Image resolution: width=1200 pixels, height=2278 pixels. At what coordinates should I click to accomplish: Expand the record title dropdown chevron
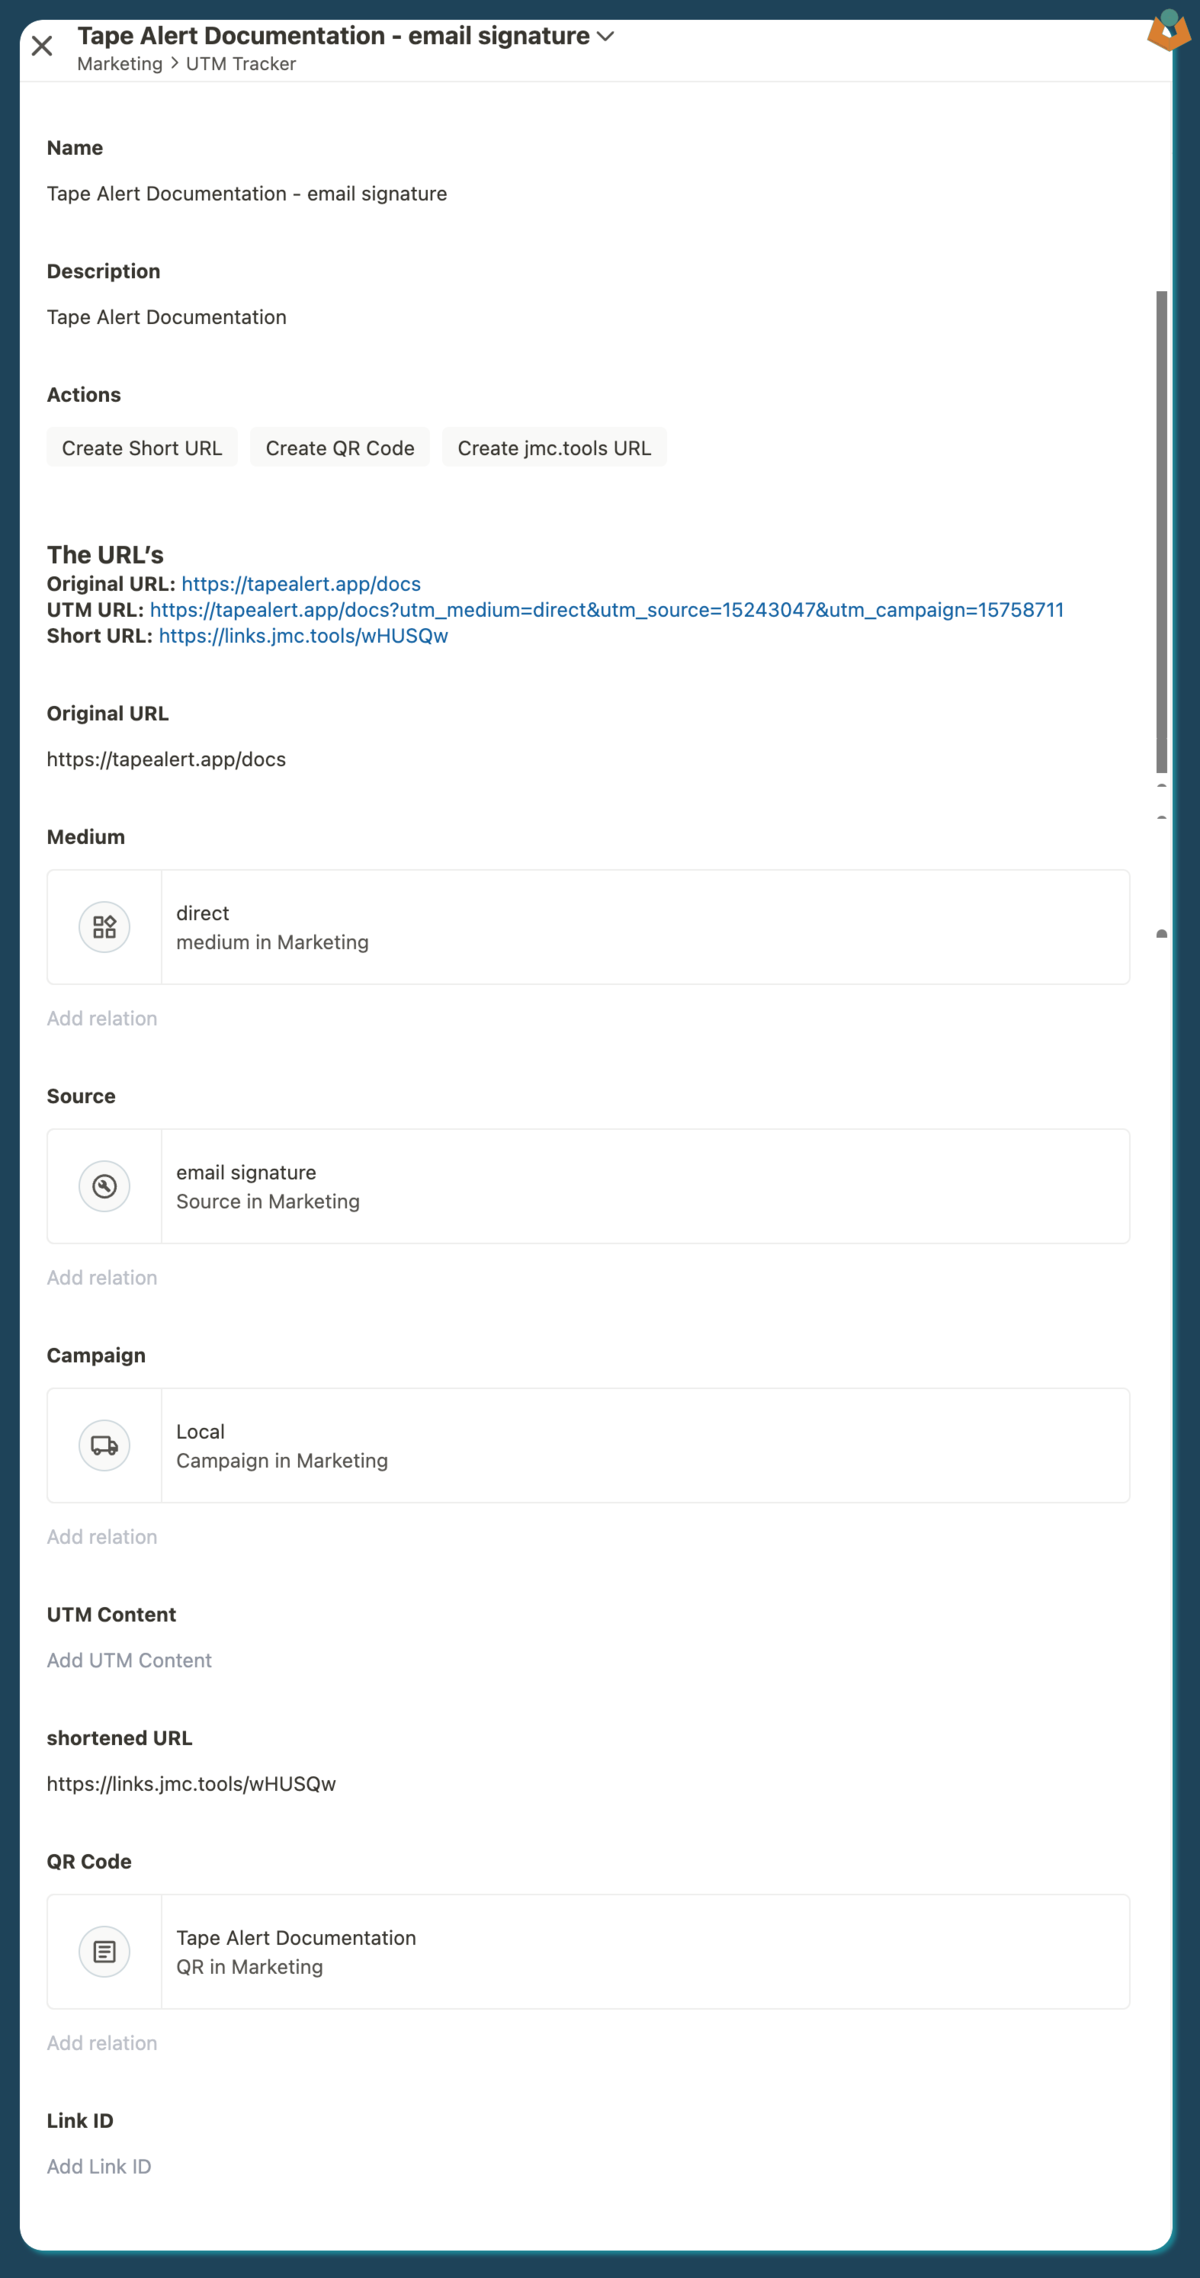point(605,36)
